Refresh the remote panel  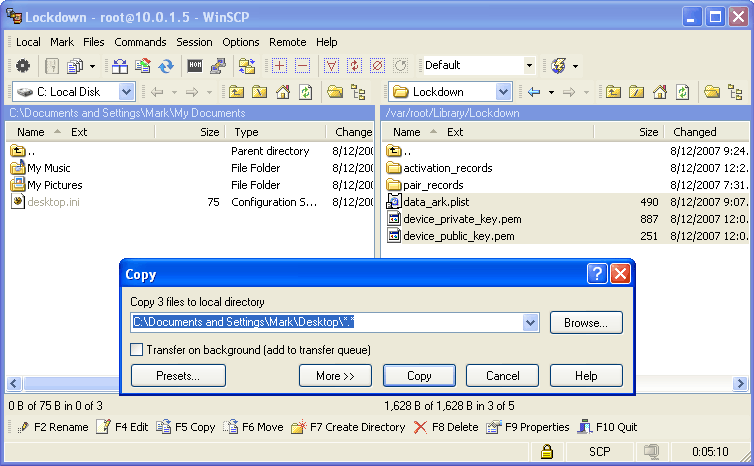pyautogui.click(x=683, y=91)
